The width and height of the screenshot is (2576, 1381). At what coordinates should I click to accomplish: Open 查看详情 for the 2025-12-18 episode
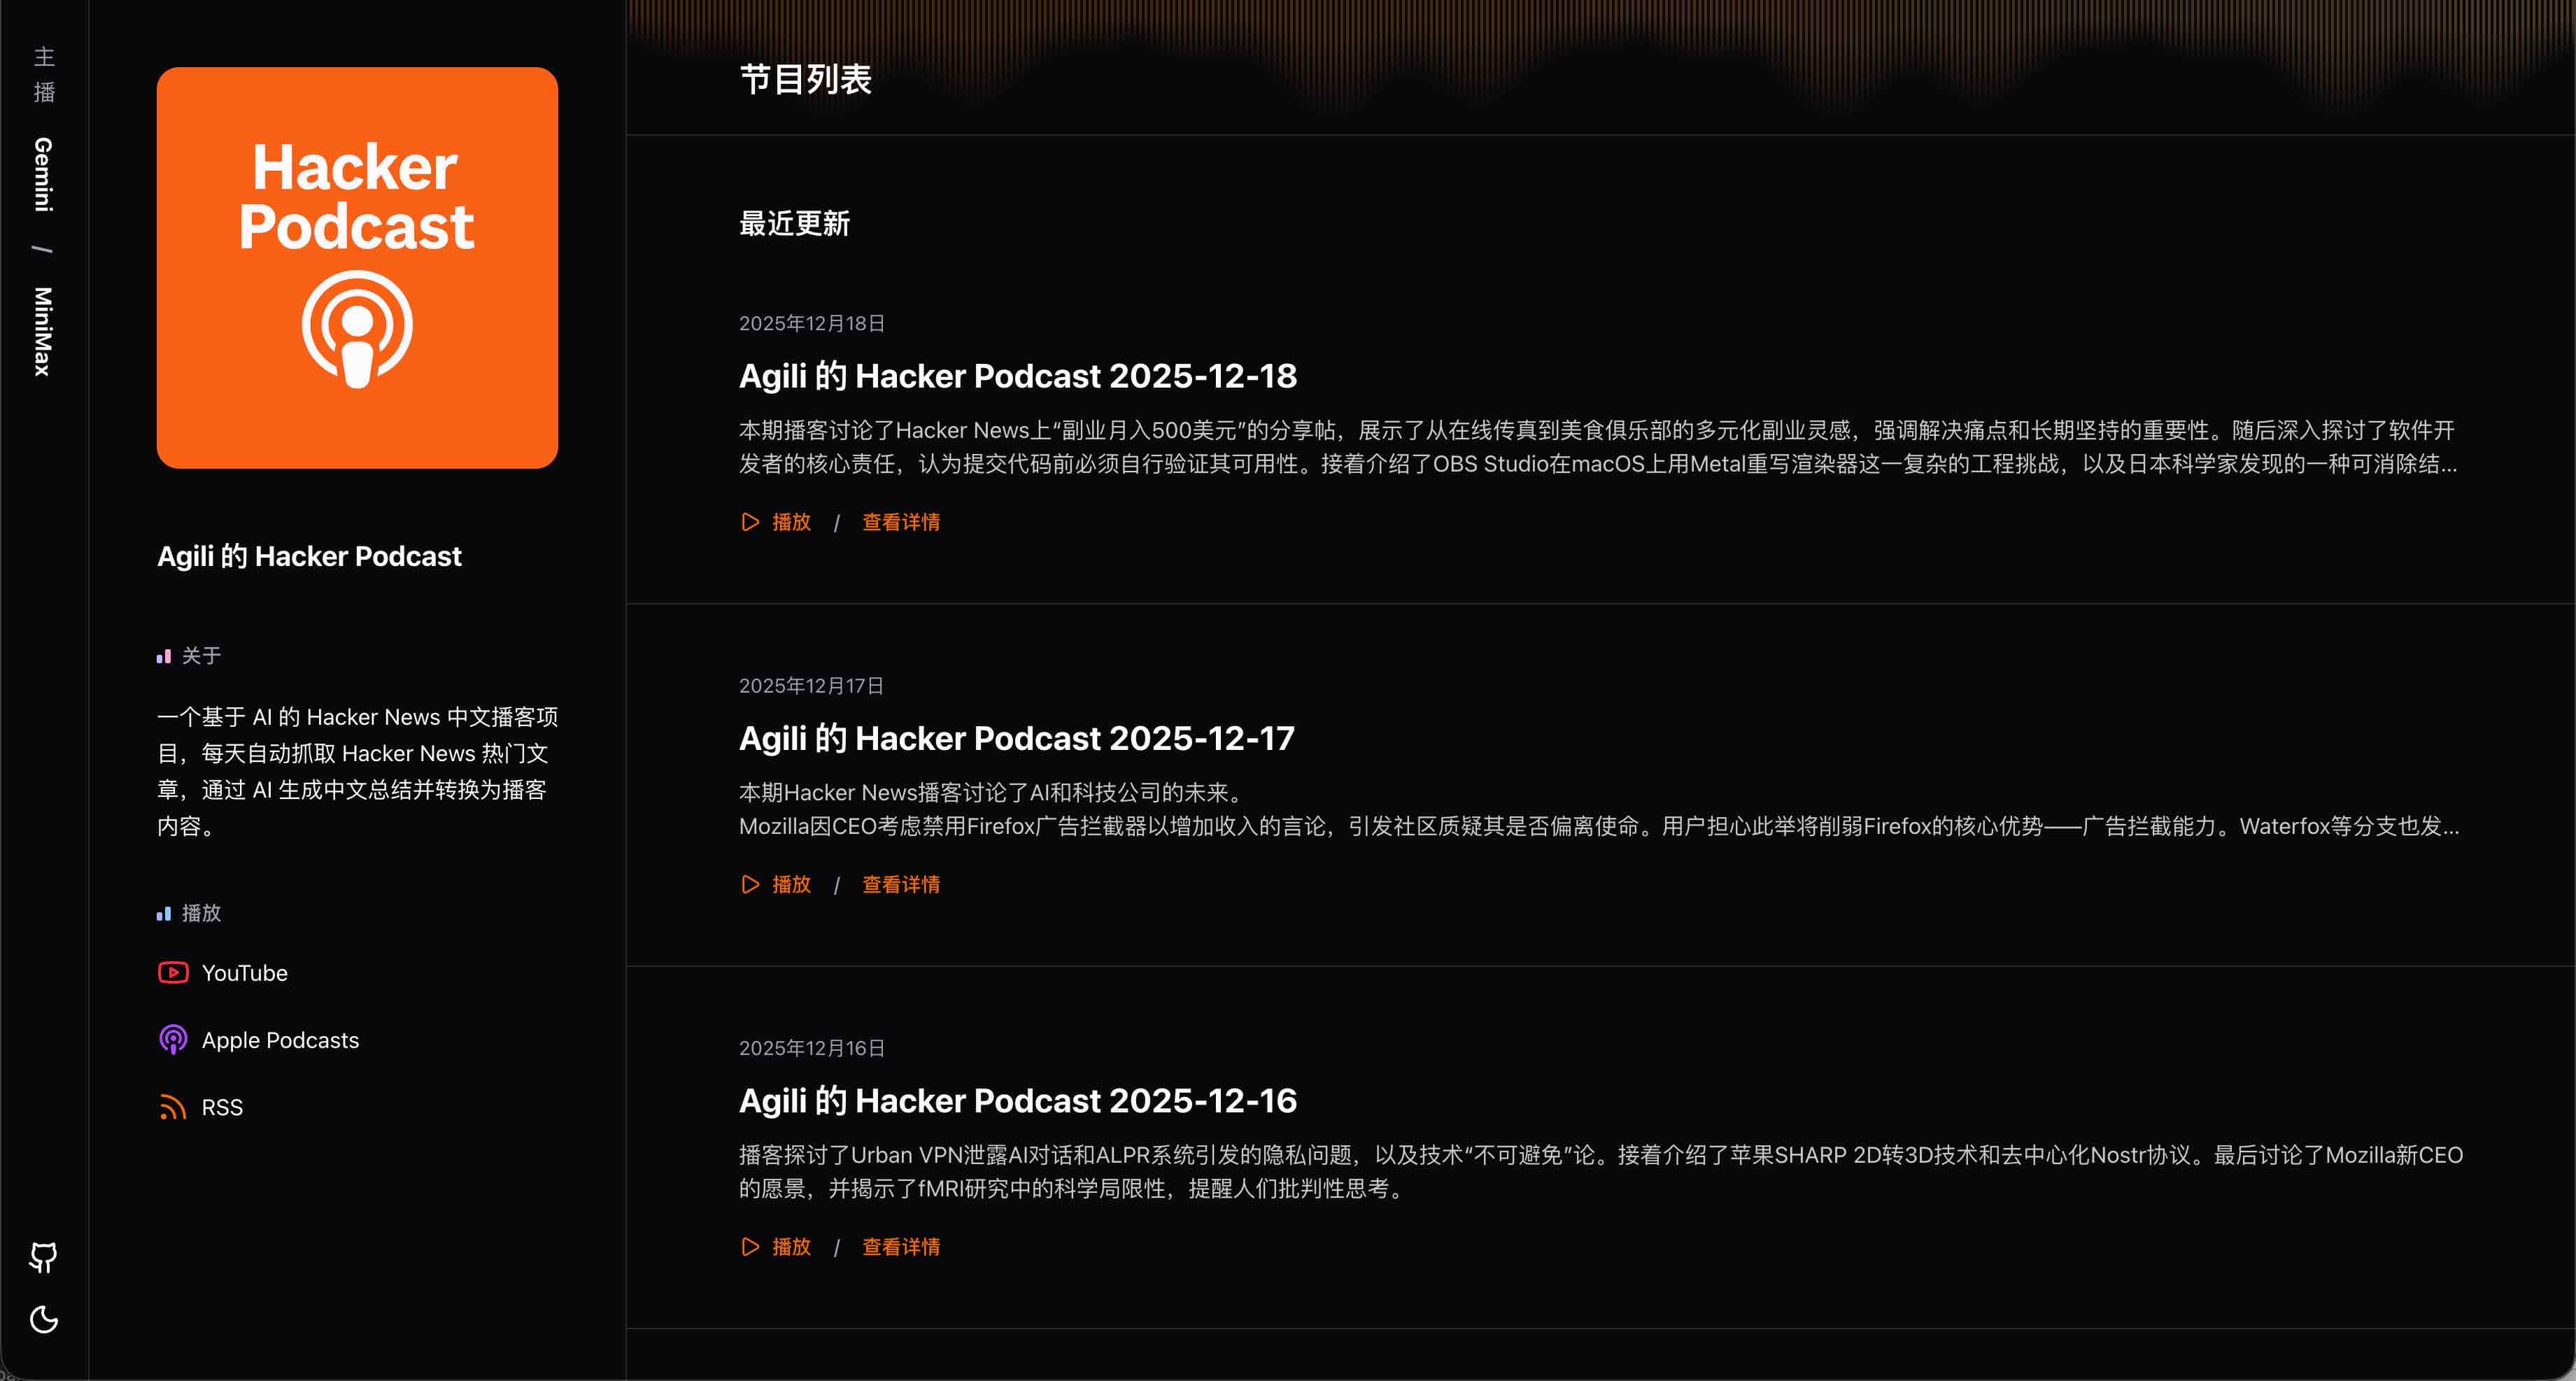click(x=900, y=522)
